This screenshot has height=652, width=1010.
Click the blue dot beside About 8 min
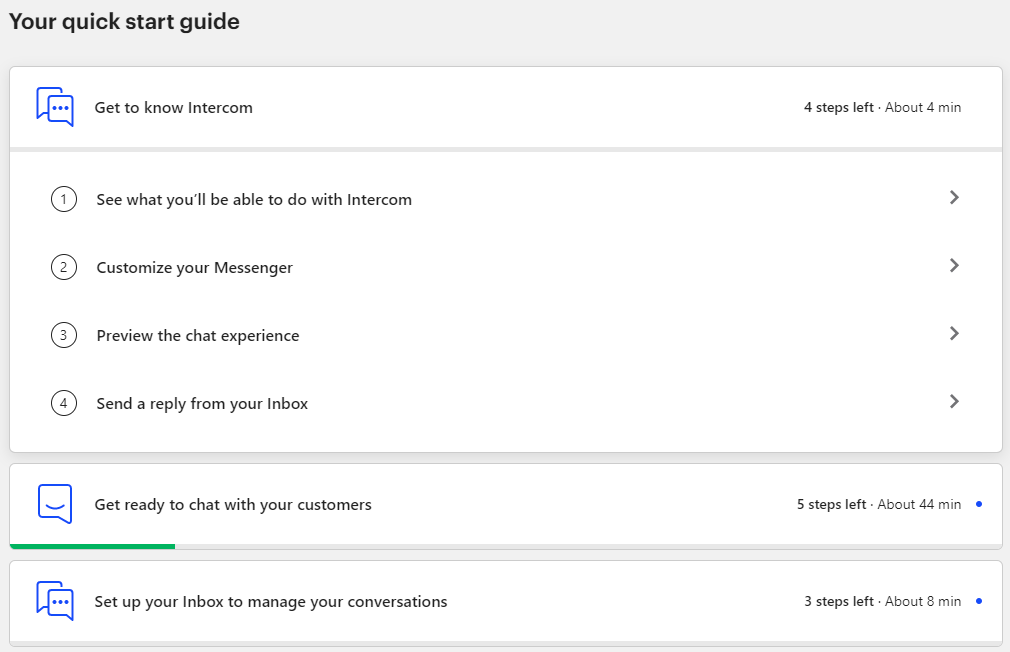979,601
